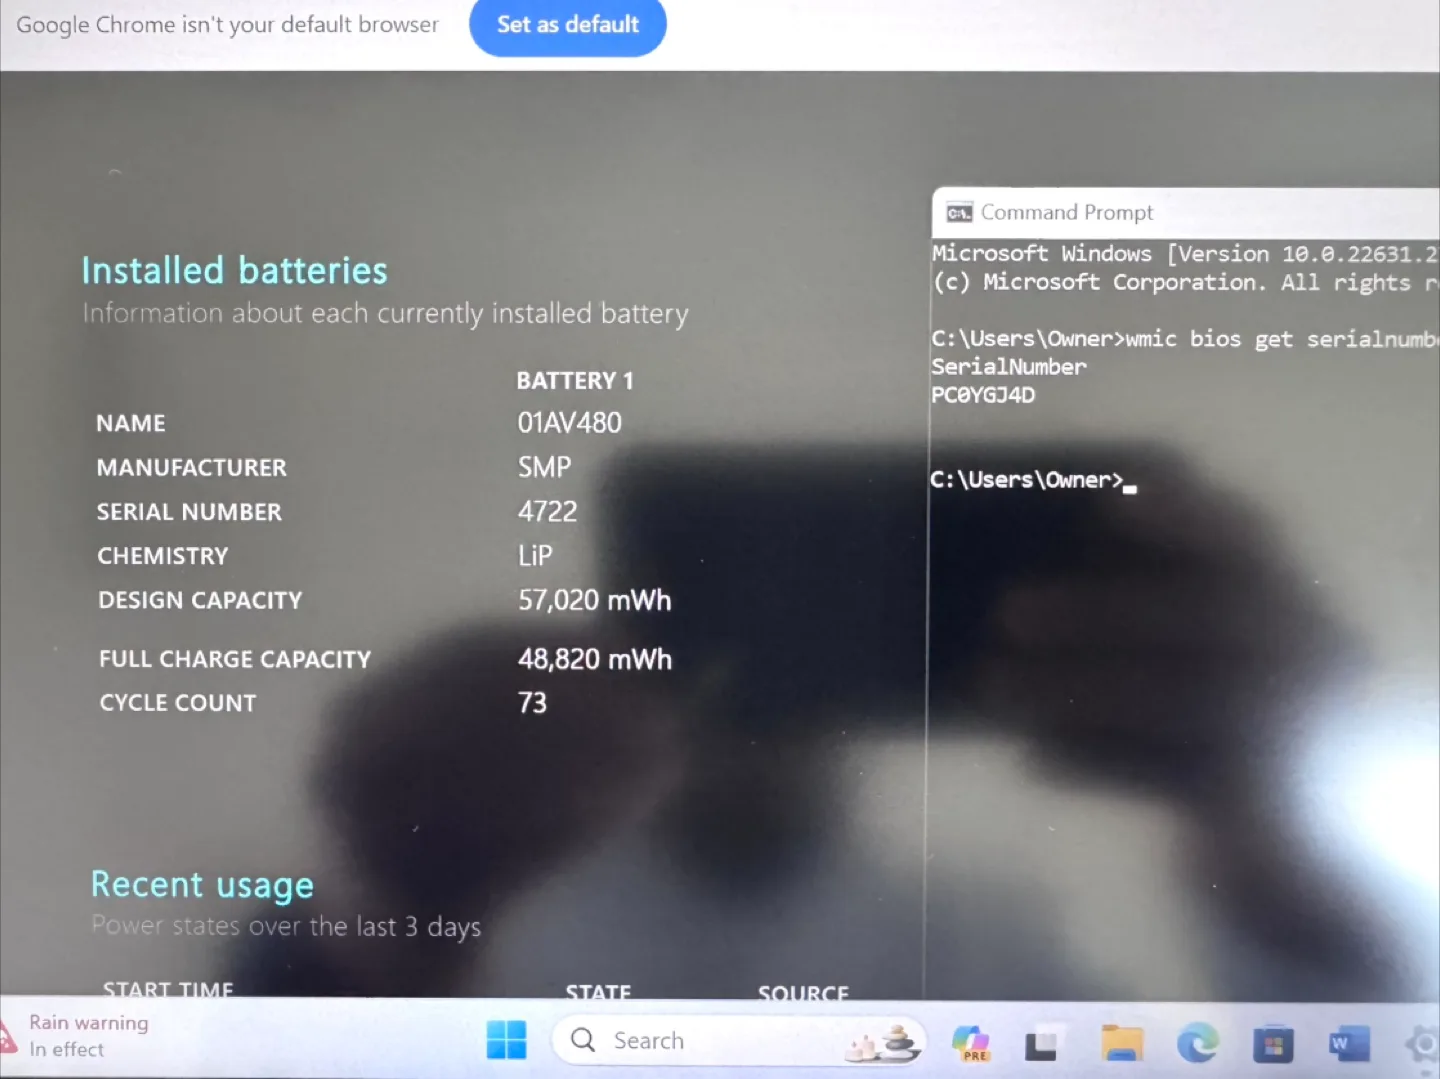
Task: Click the Set as default button
Action: click(x=567, y=25)
